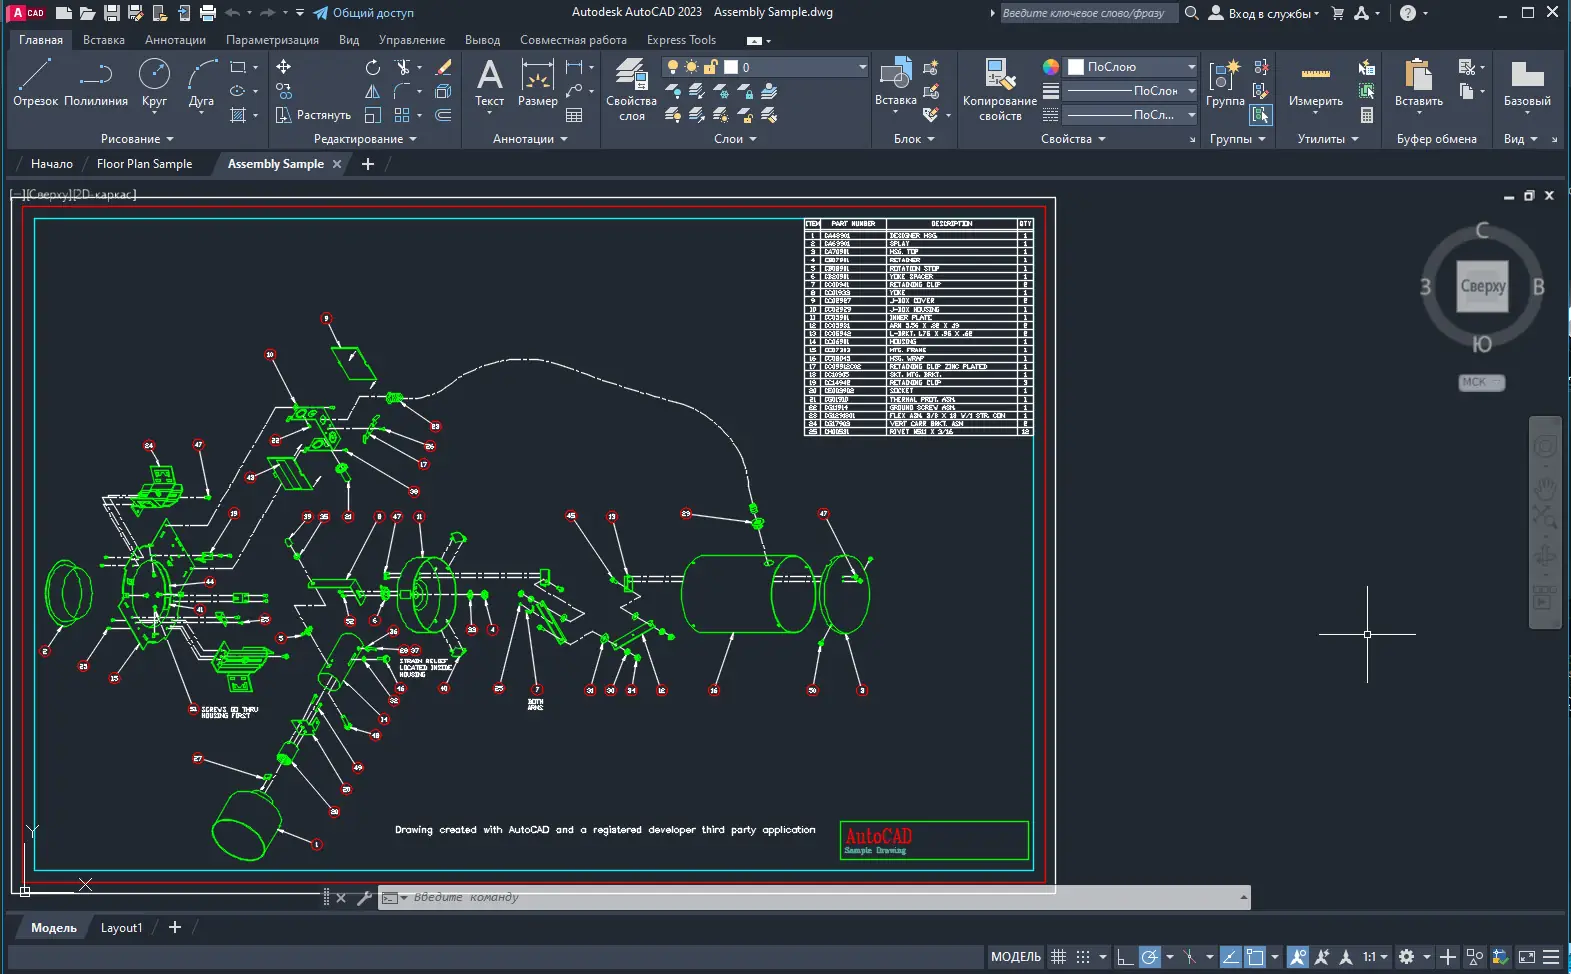Image resolution: width=1571 pixels, height=974 pixels.
Task: Expand the layer selection dropdown
Action: 862,67
